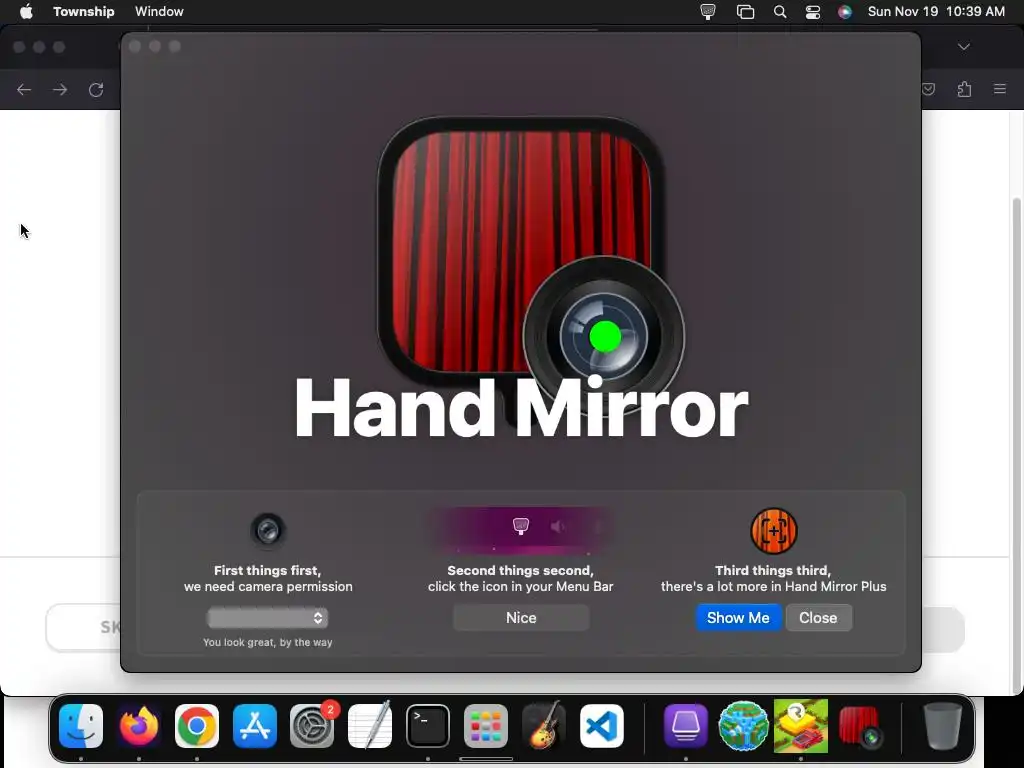Reload the page in the browser window
The width and height of the screenshot is (1024, 768).
click(x=96, y=89)
